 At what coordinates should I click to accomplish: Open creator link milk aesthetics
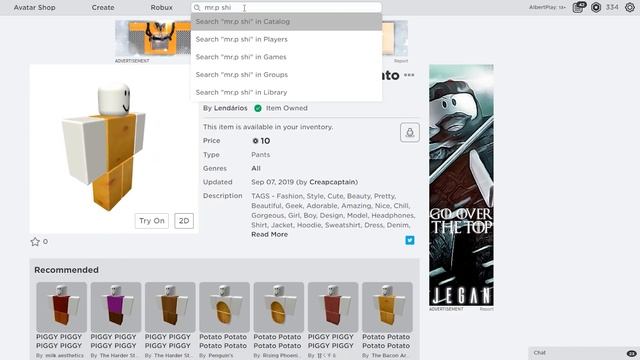[x=64, y=356]
